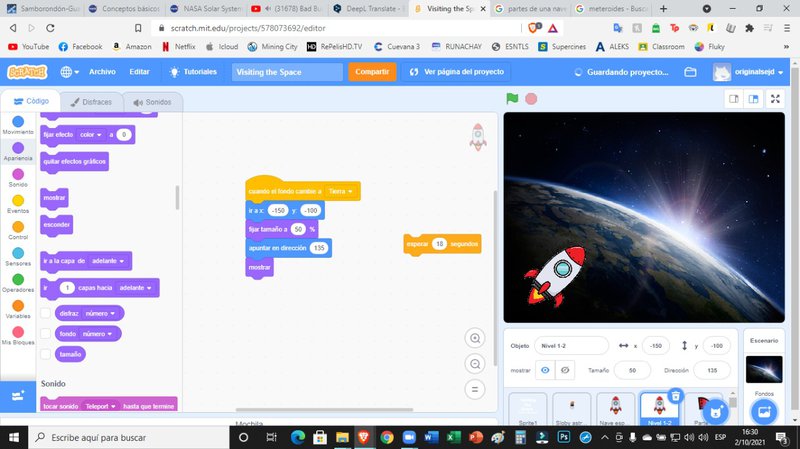
Task: Hide sprite using the crossed-eye toggle
Action: point(565,370)
